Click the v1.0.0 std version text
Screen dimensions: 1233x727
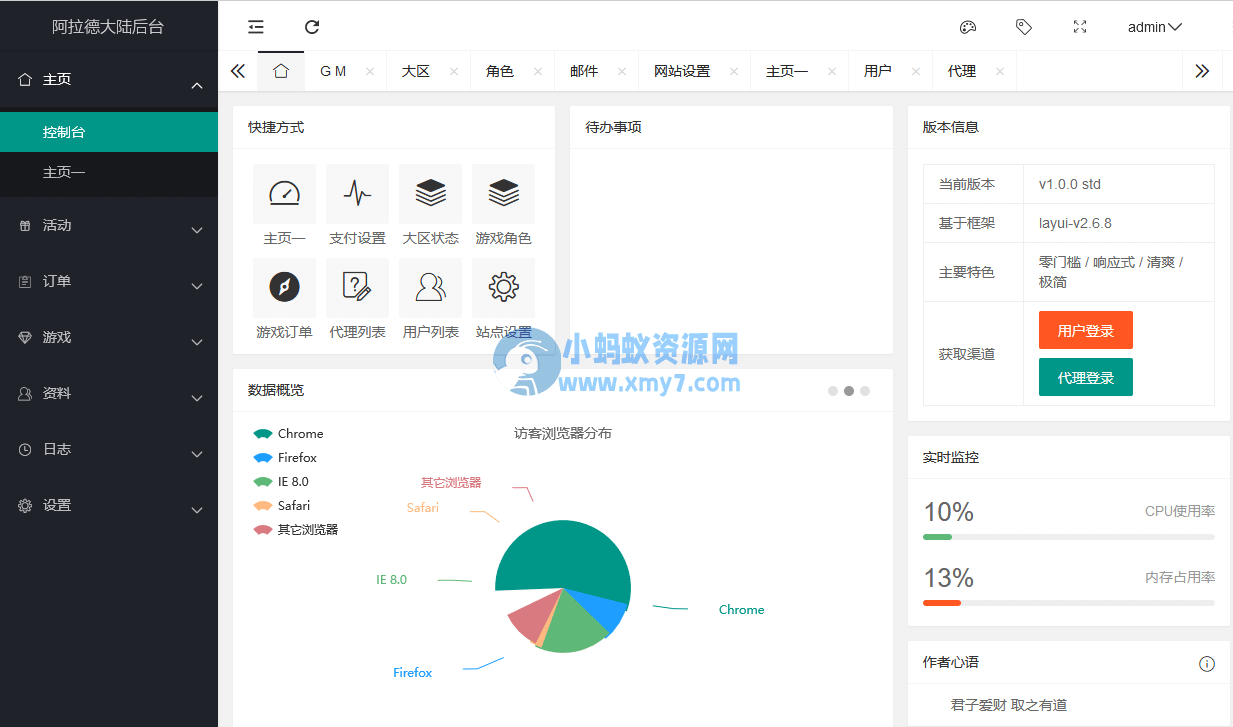(x=1070, y=184)
